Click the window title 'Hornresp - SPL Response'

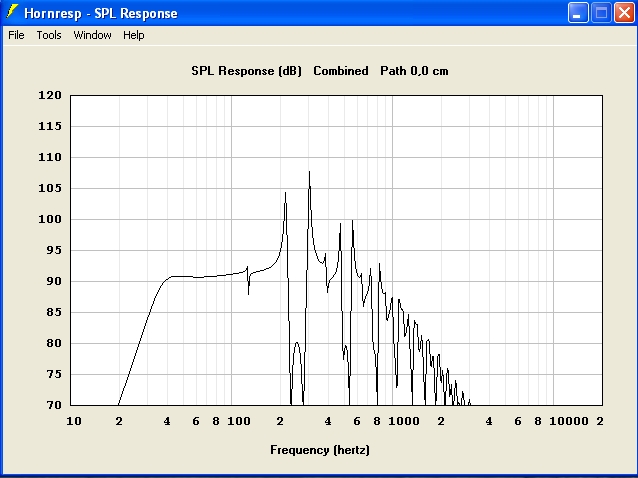(x=101, y=13)
